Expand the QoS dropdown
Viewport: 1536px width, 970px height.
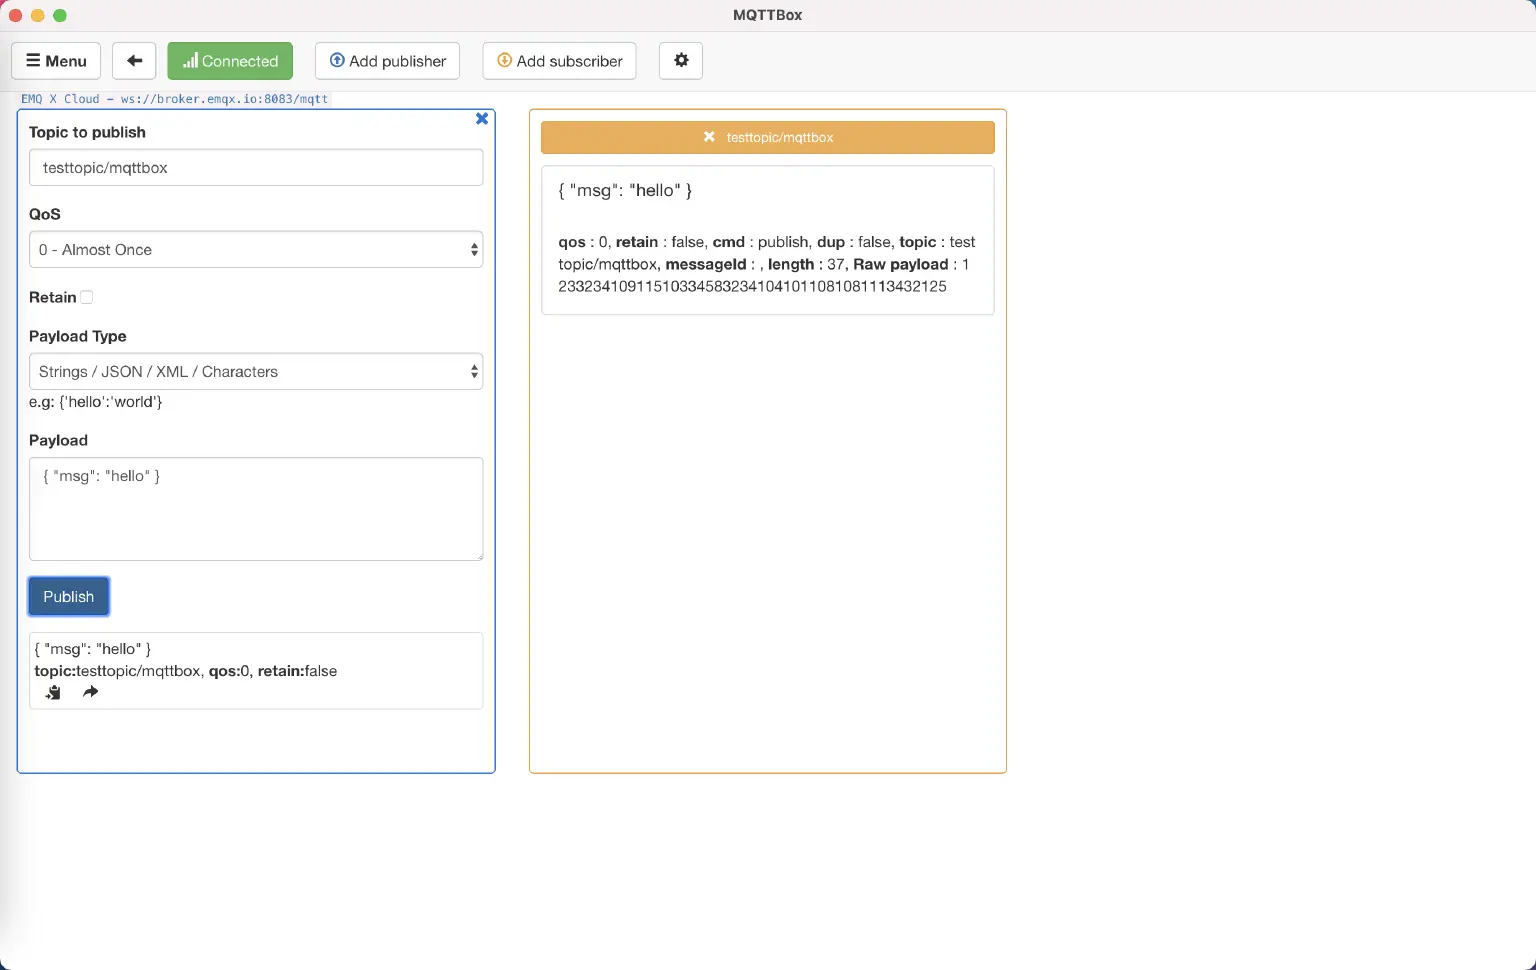[x=256, y=250]
